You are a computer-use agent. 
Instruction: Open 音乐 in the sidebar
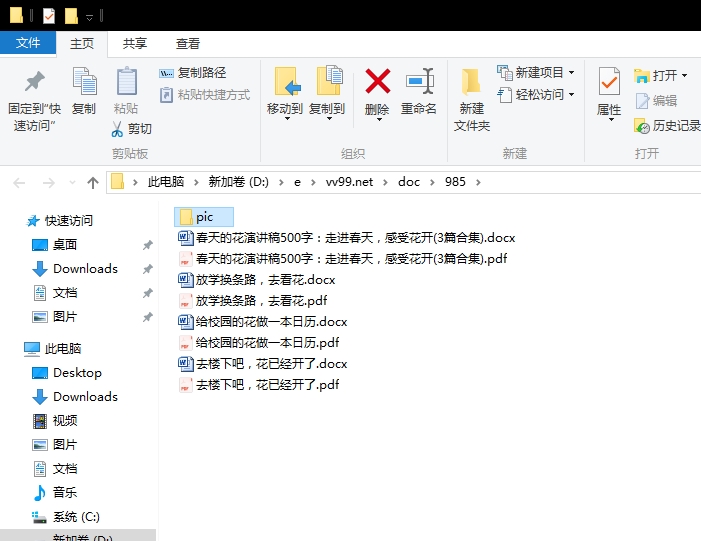(x=55, y=493)
